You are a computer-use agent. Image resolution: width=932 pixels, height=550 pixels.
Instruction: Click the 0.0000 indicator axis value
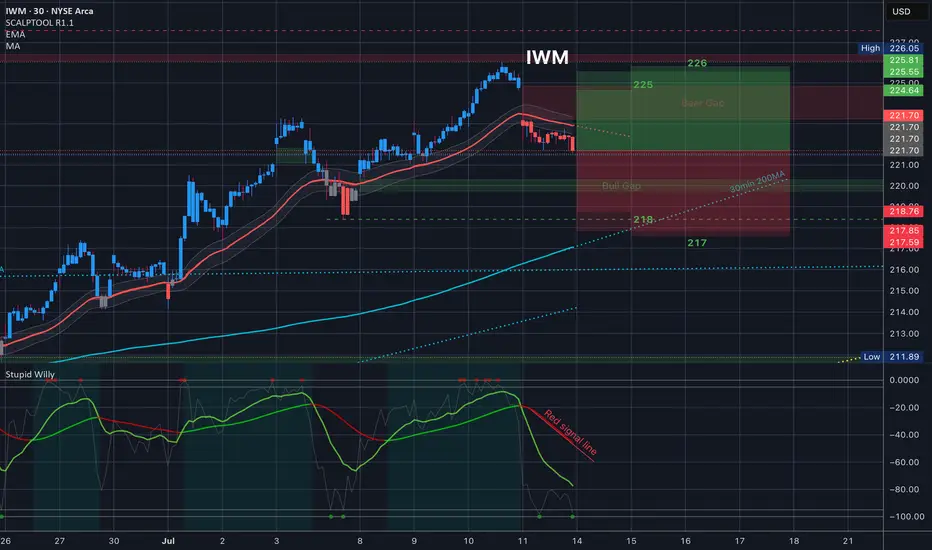point(904,380)
